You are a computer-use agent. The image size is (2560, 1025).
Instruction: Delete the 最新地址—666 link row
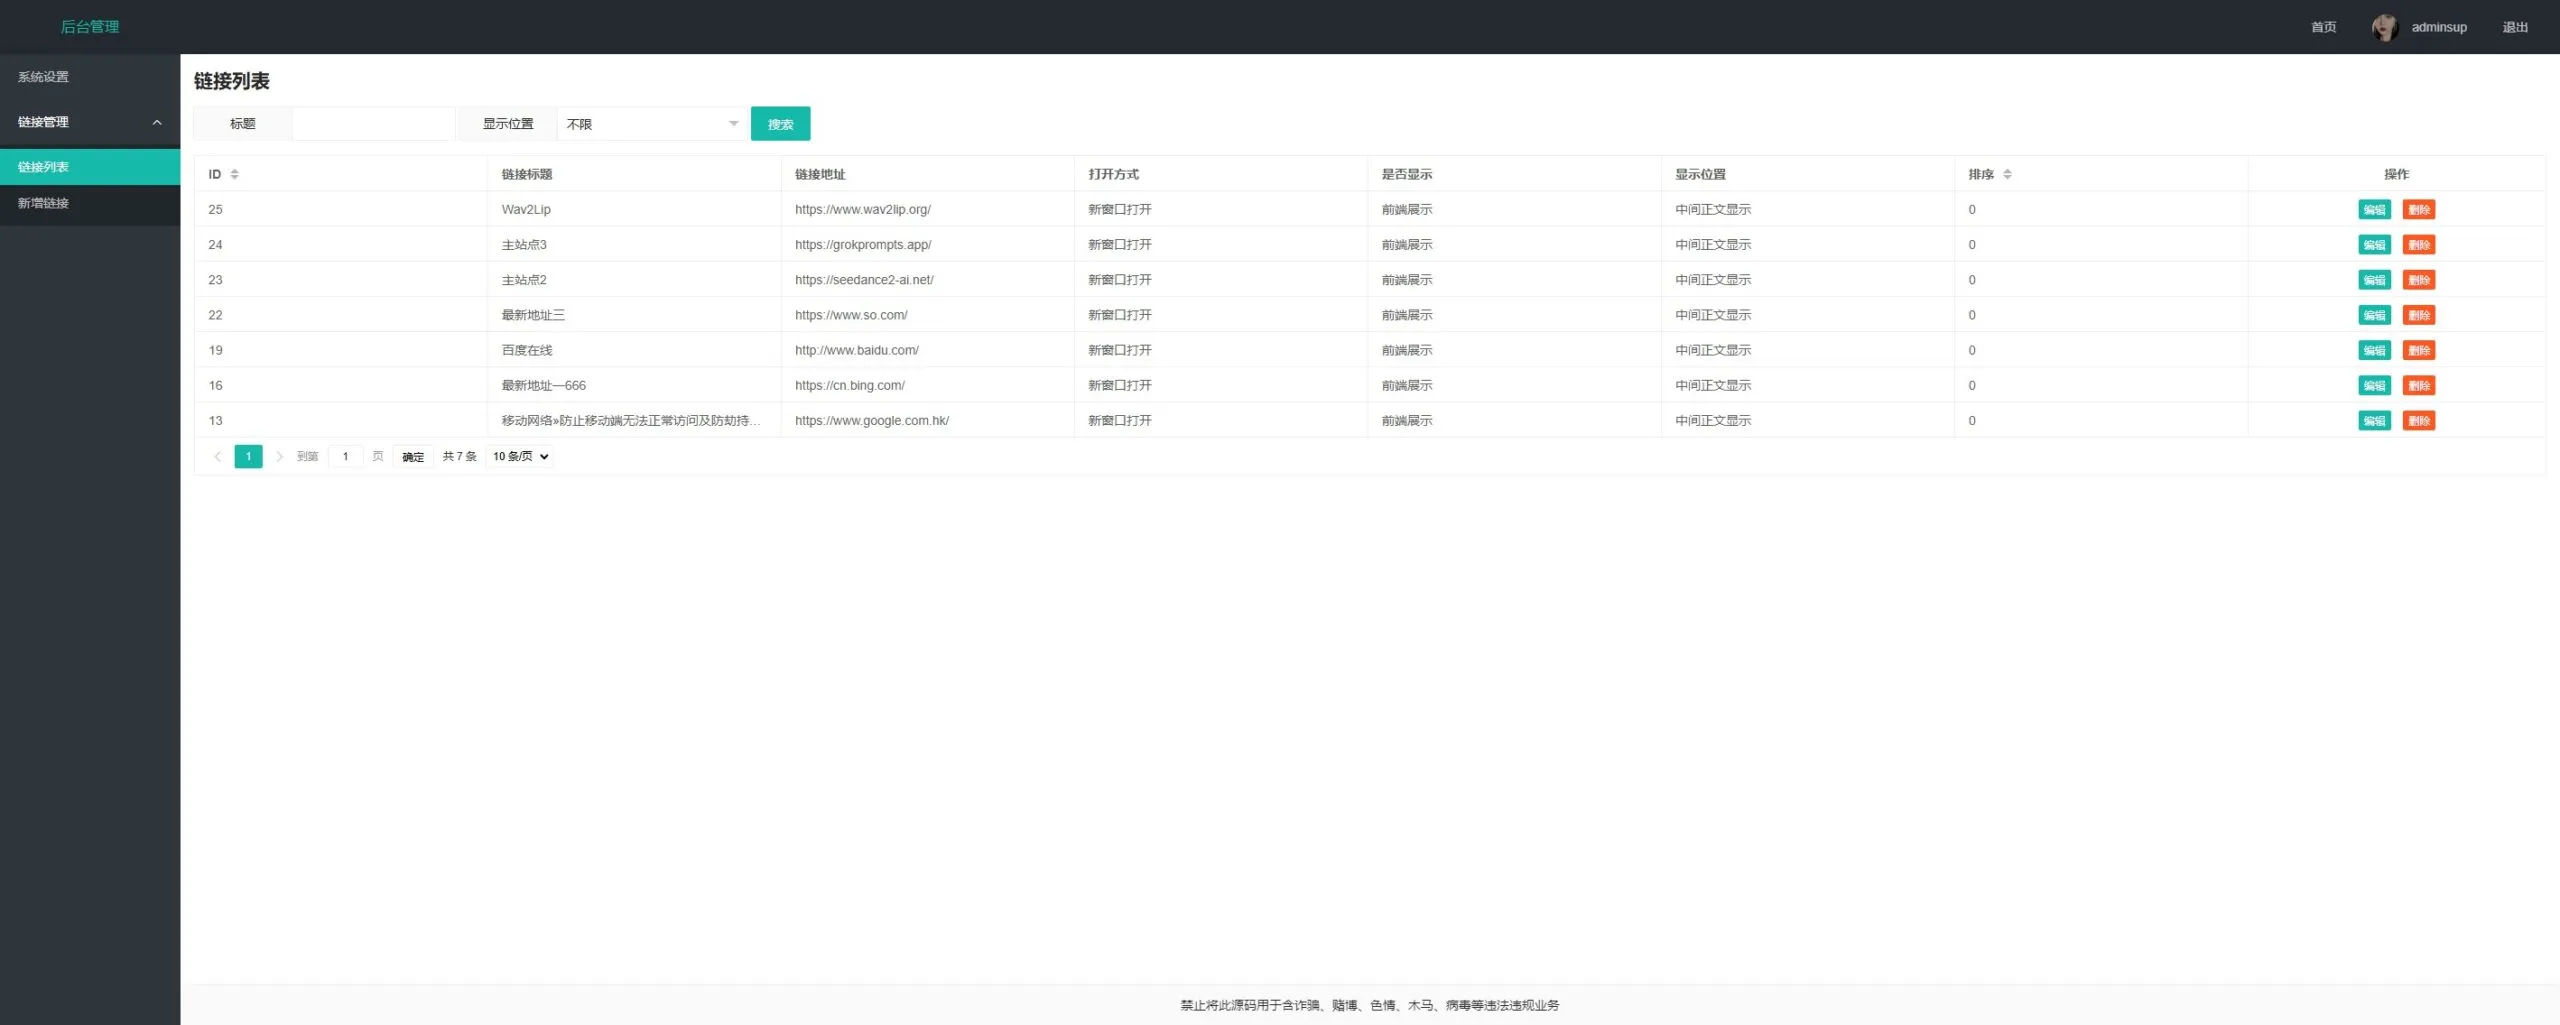[x=2419, y=386]
